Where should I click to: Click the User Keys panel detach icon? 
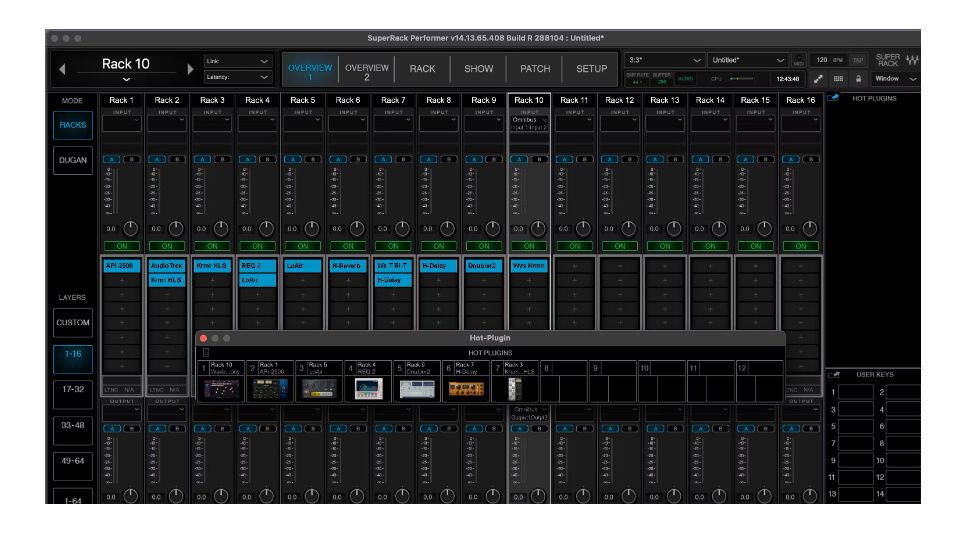tap(833, 374)
